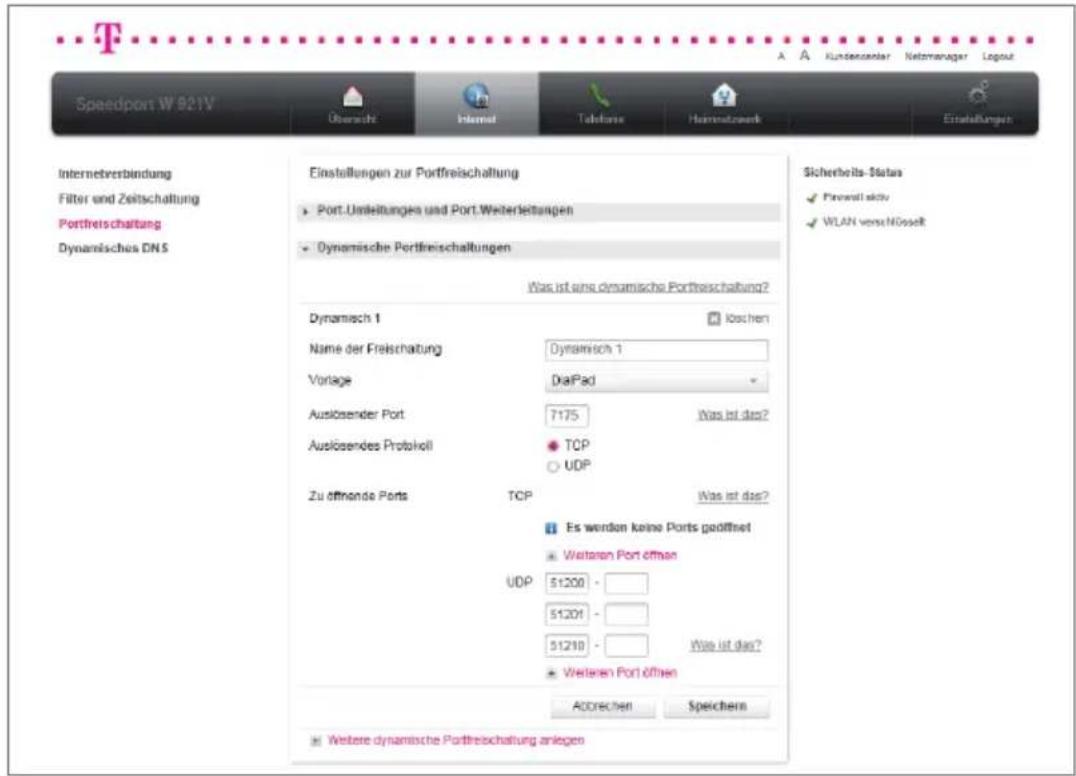
Task: Click Was ist das next to Zu öffnende Ports
Action: [x=733, y=495]
